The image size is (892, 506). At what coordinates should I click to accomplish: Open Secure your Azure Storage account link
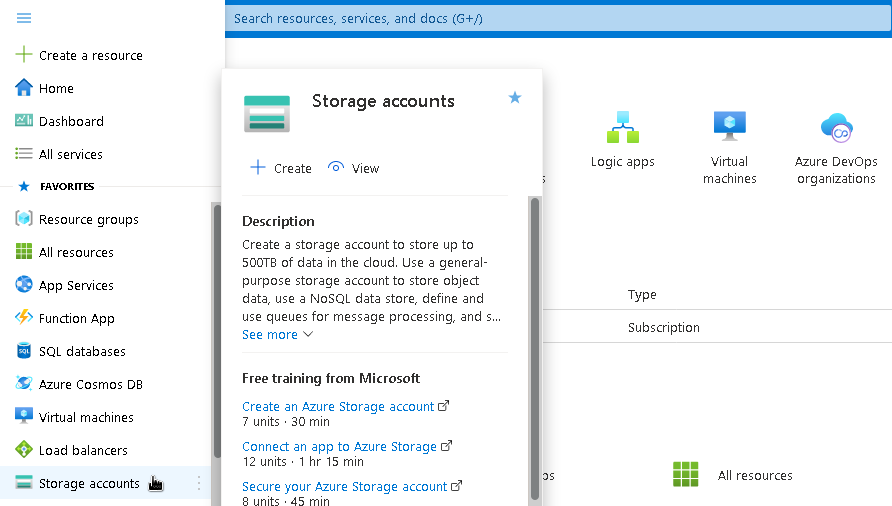(344, 486)
